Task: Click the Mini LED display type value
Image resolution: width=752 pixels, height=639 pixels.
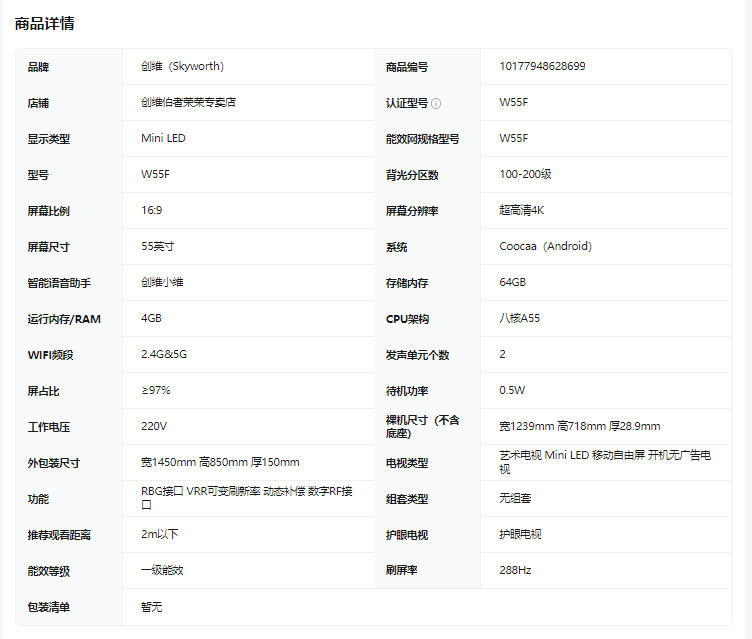Action: click(163, 139)
